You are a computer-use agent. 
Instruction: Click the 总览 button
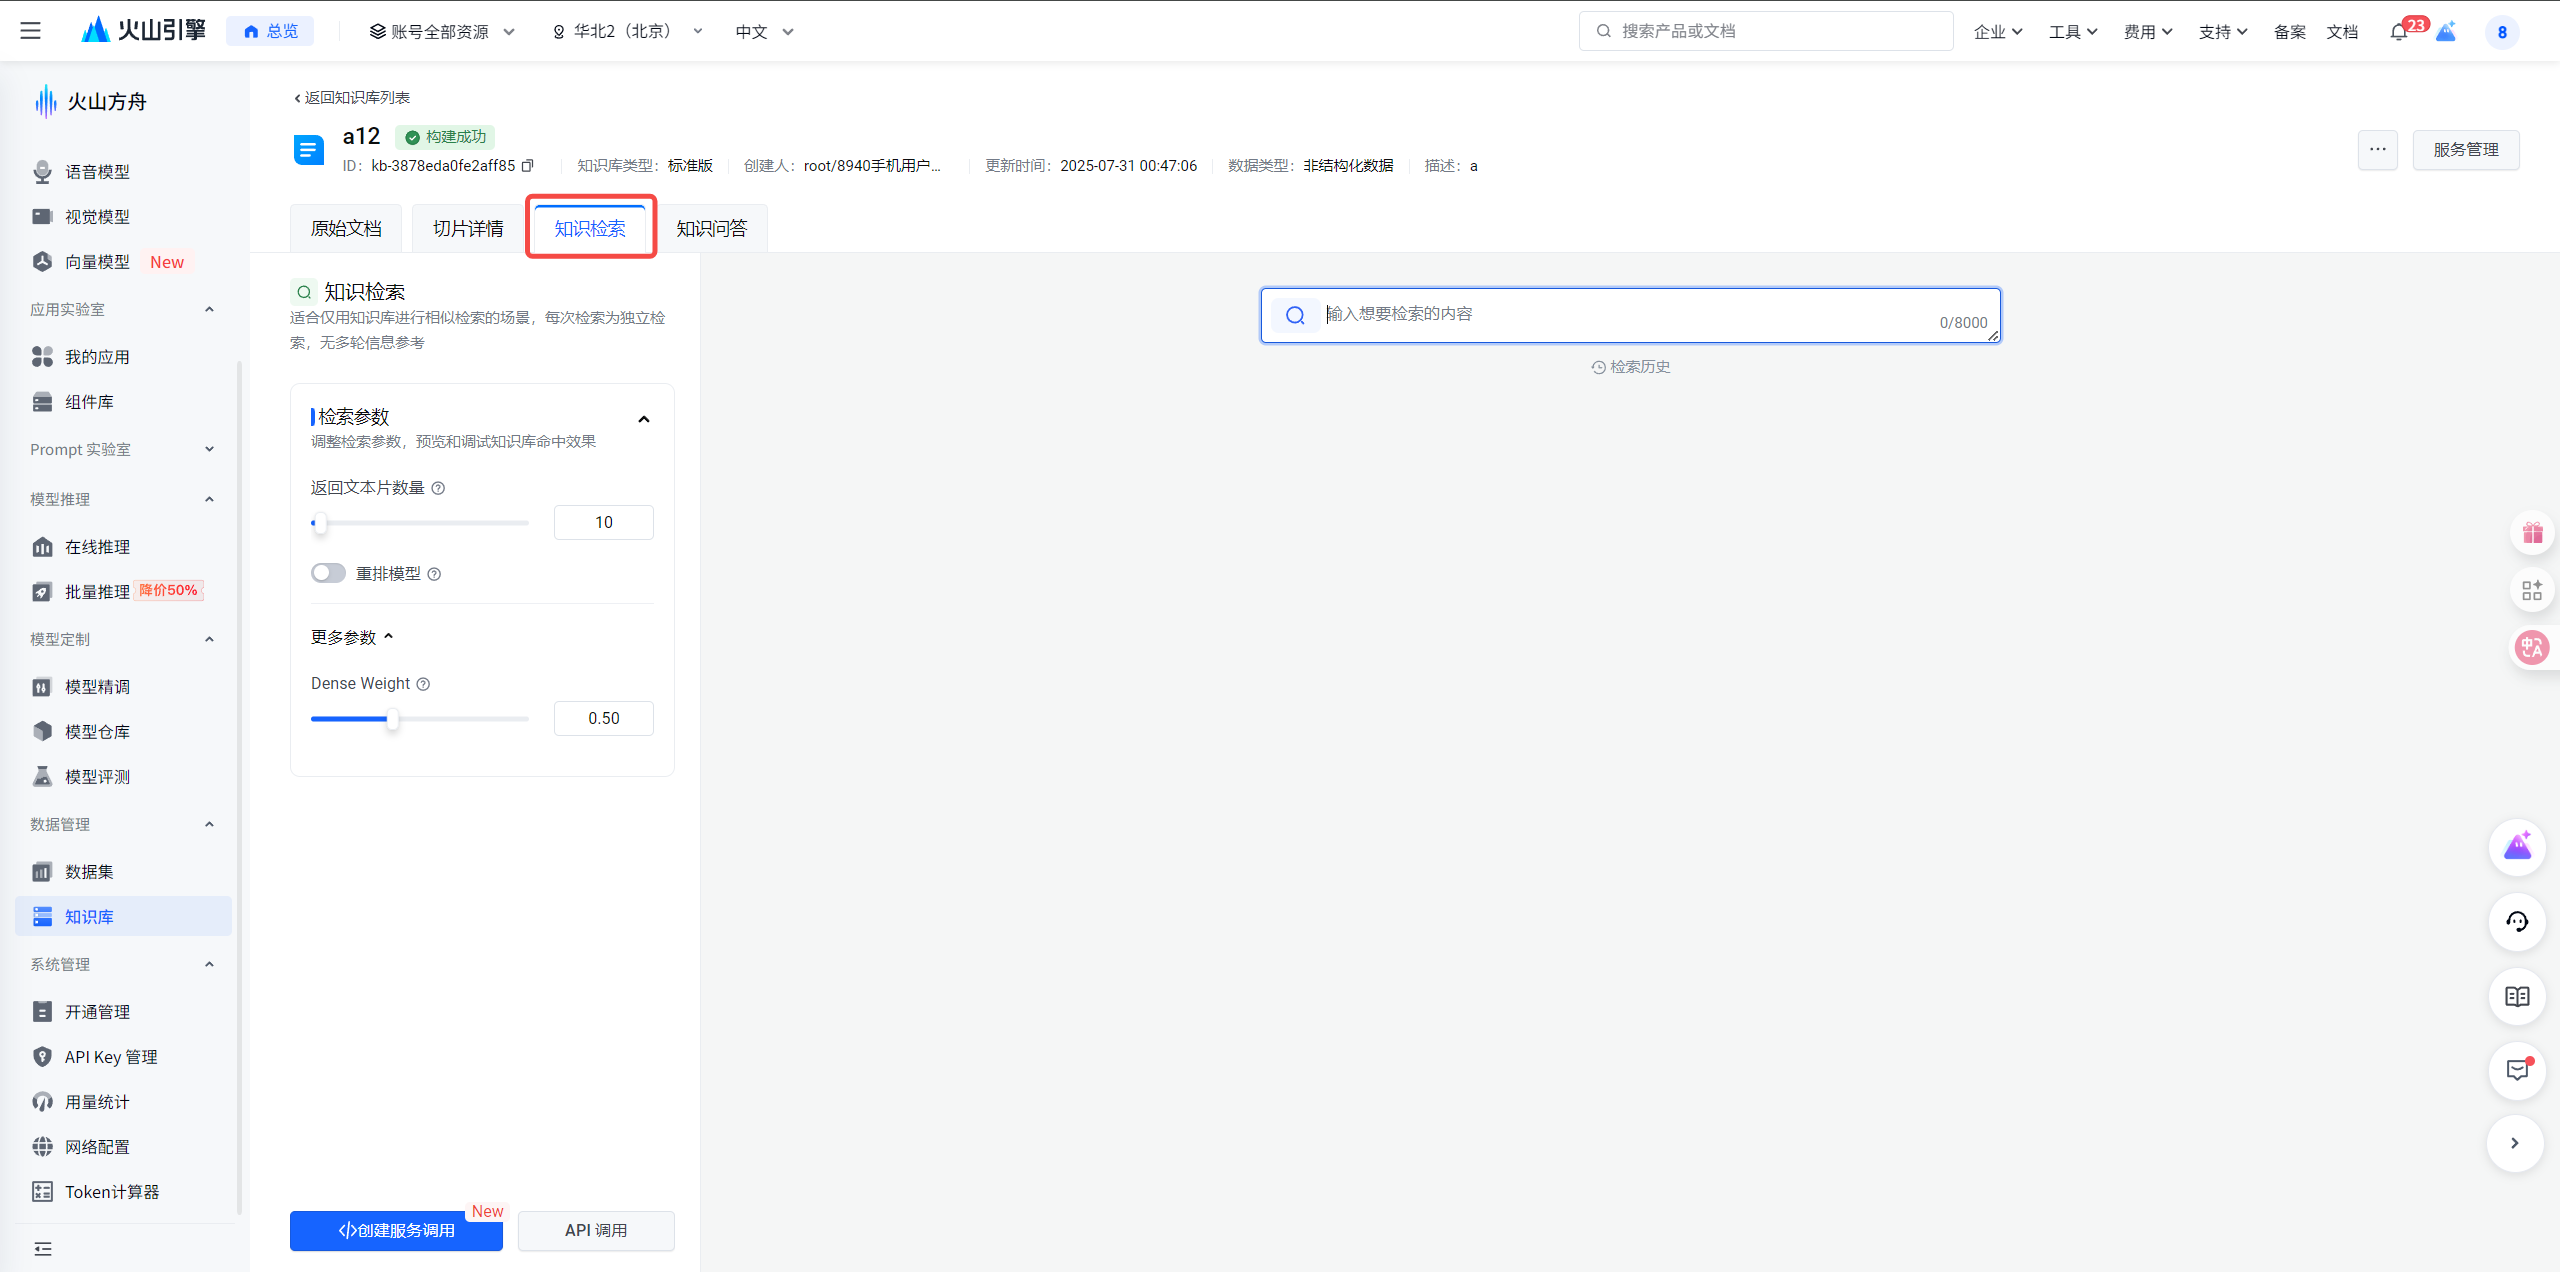click(270, 31)
